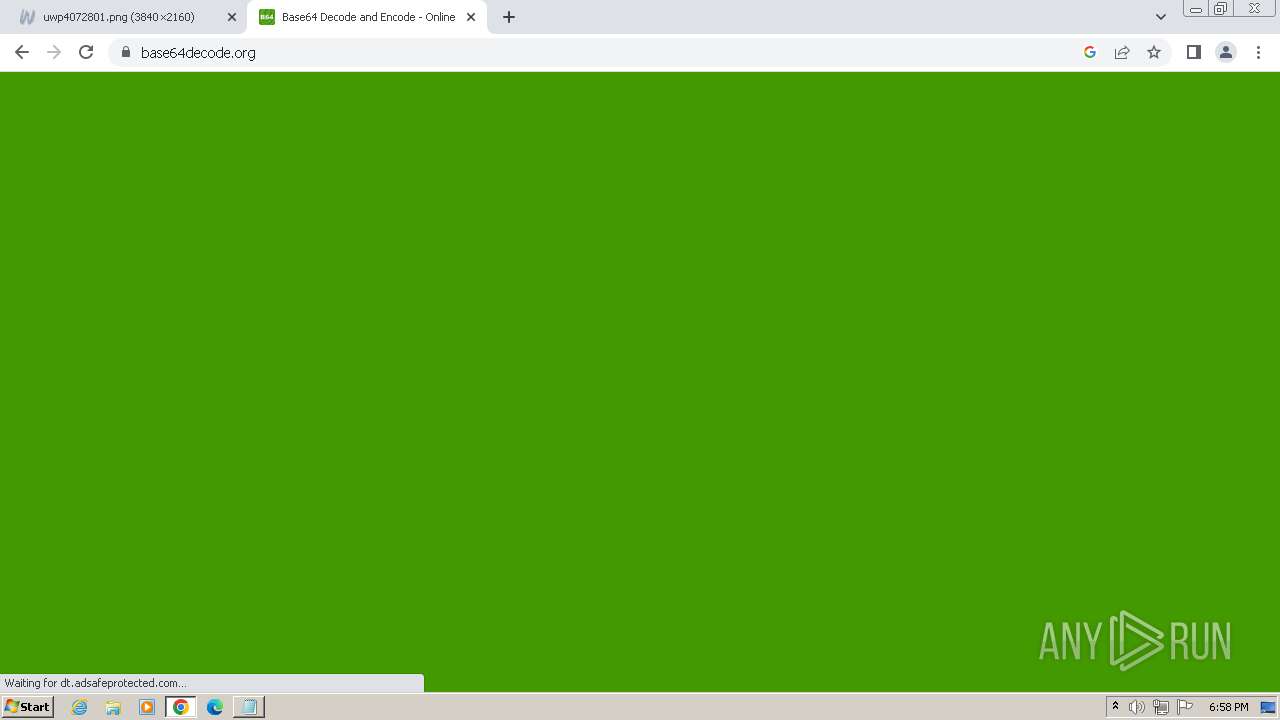Click the 6:58 PM system clock
Viewport: 1280px width, 720px height.
tap(1228, 707)
